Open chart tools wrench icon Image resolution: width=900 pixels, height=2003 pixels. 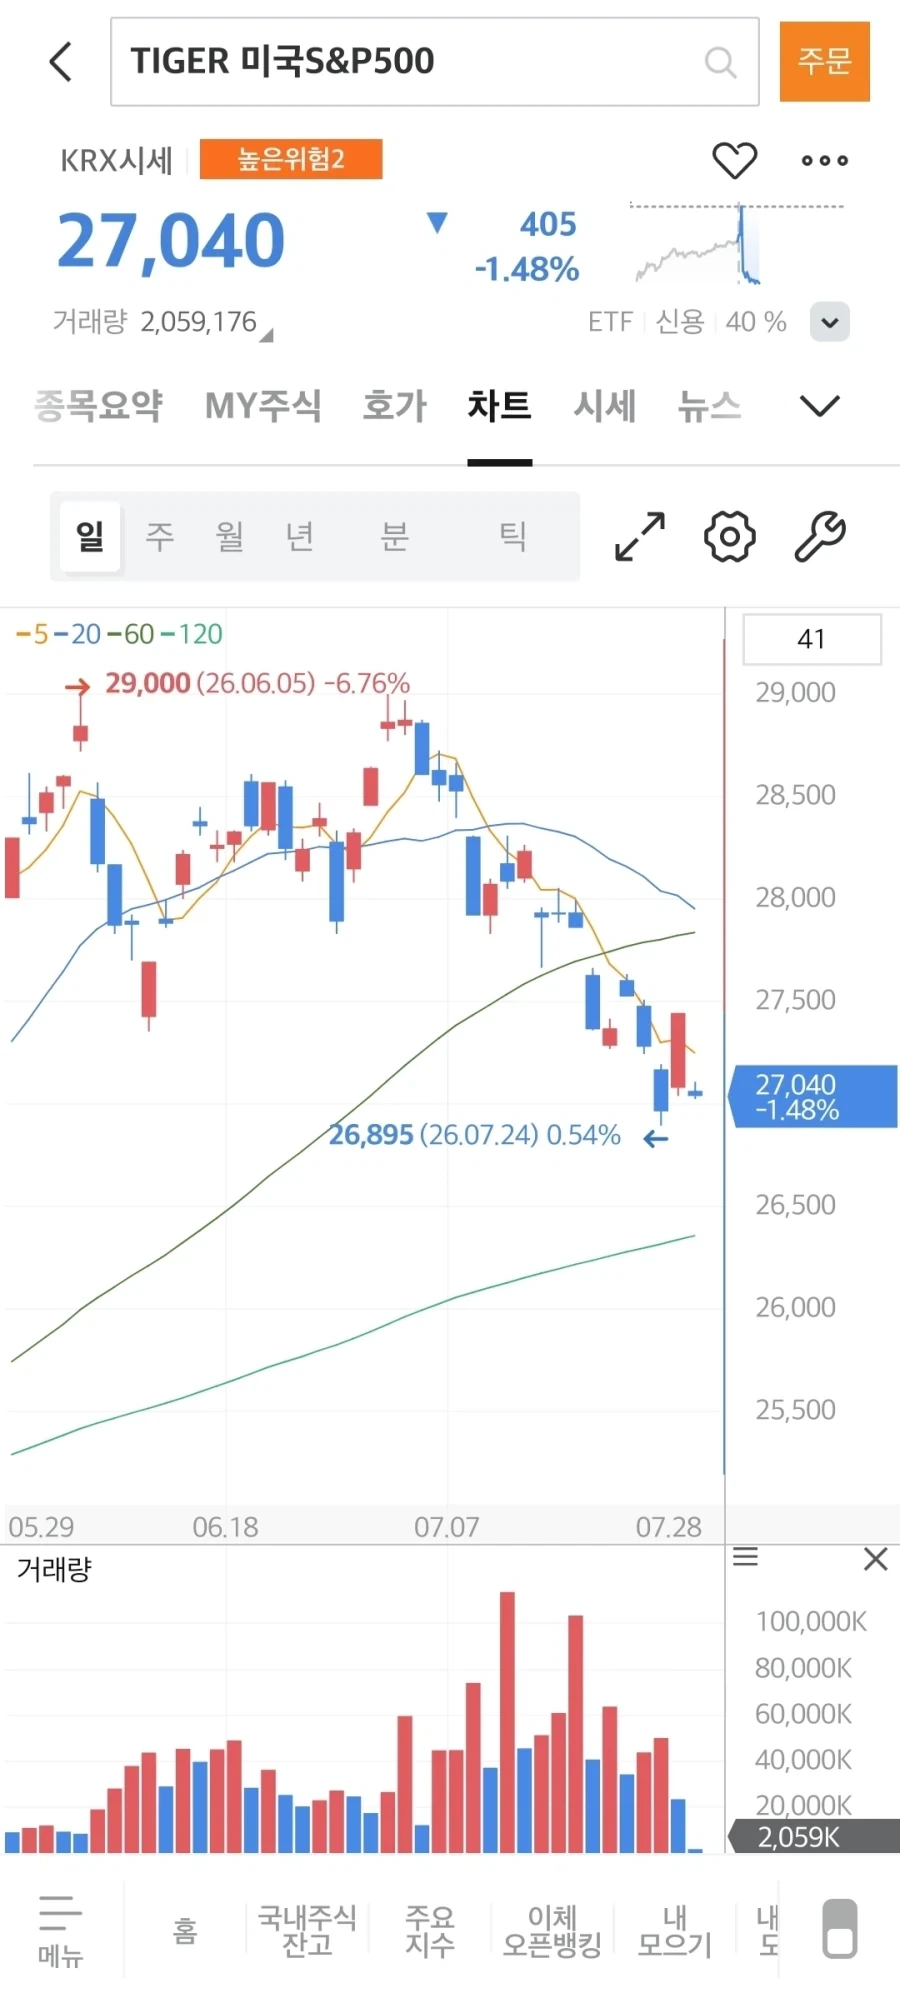[820, 536]
